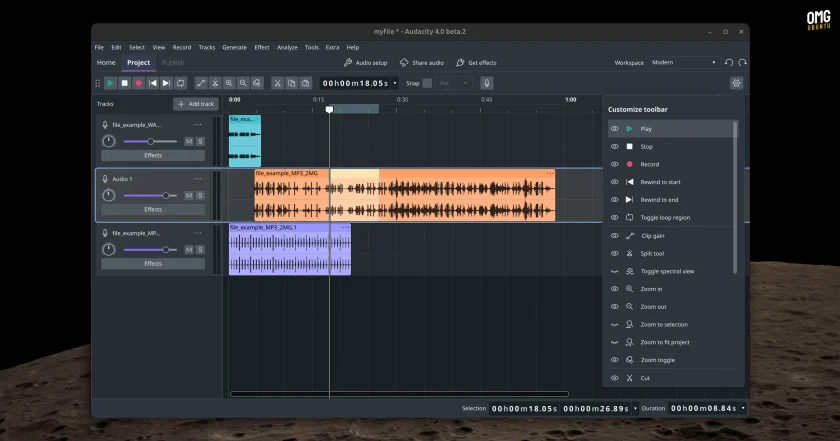Open the File menu
The image size is (840, 441).
click(x=99, y=48)
